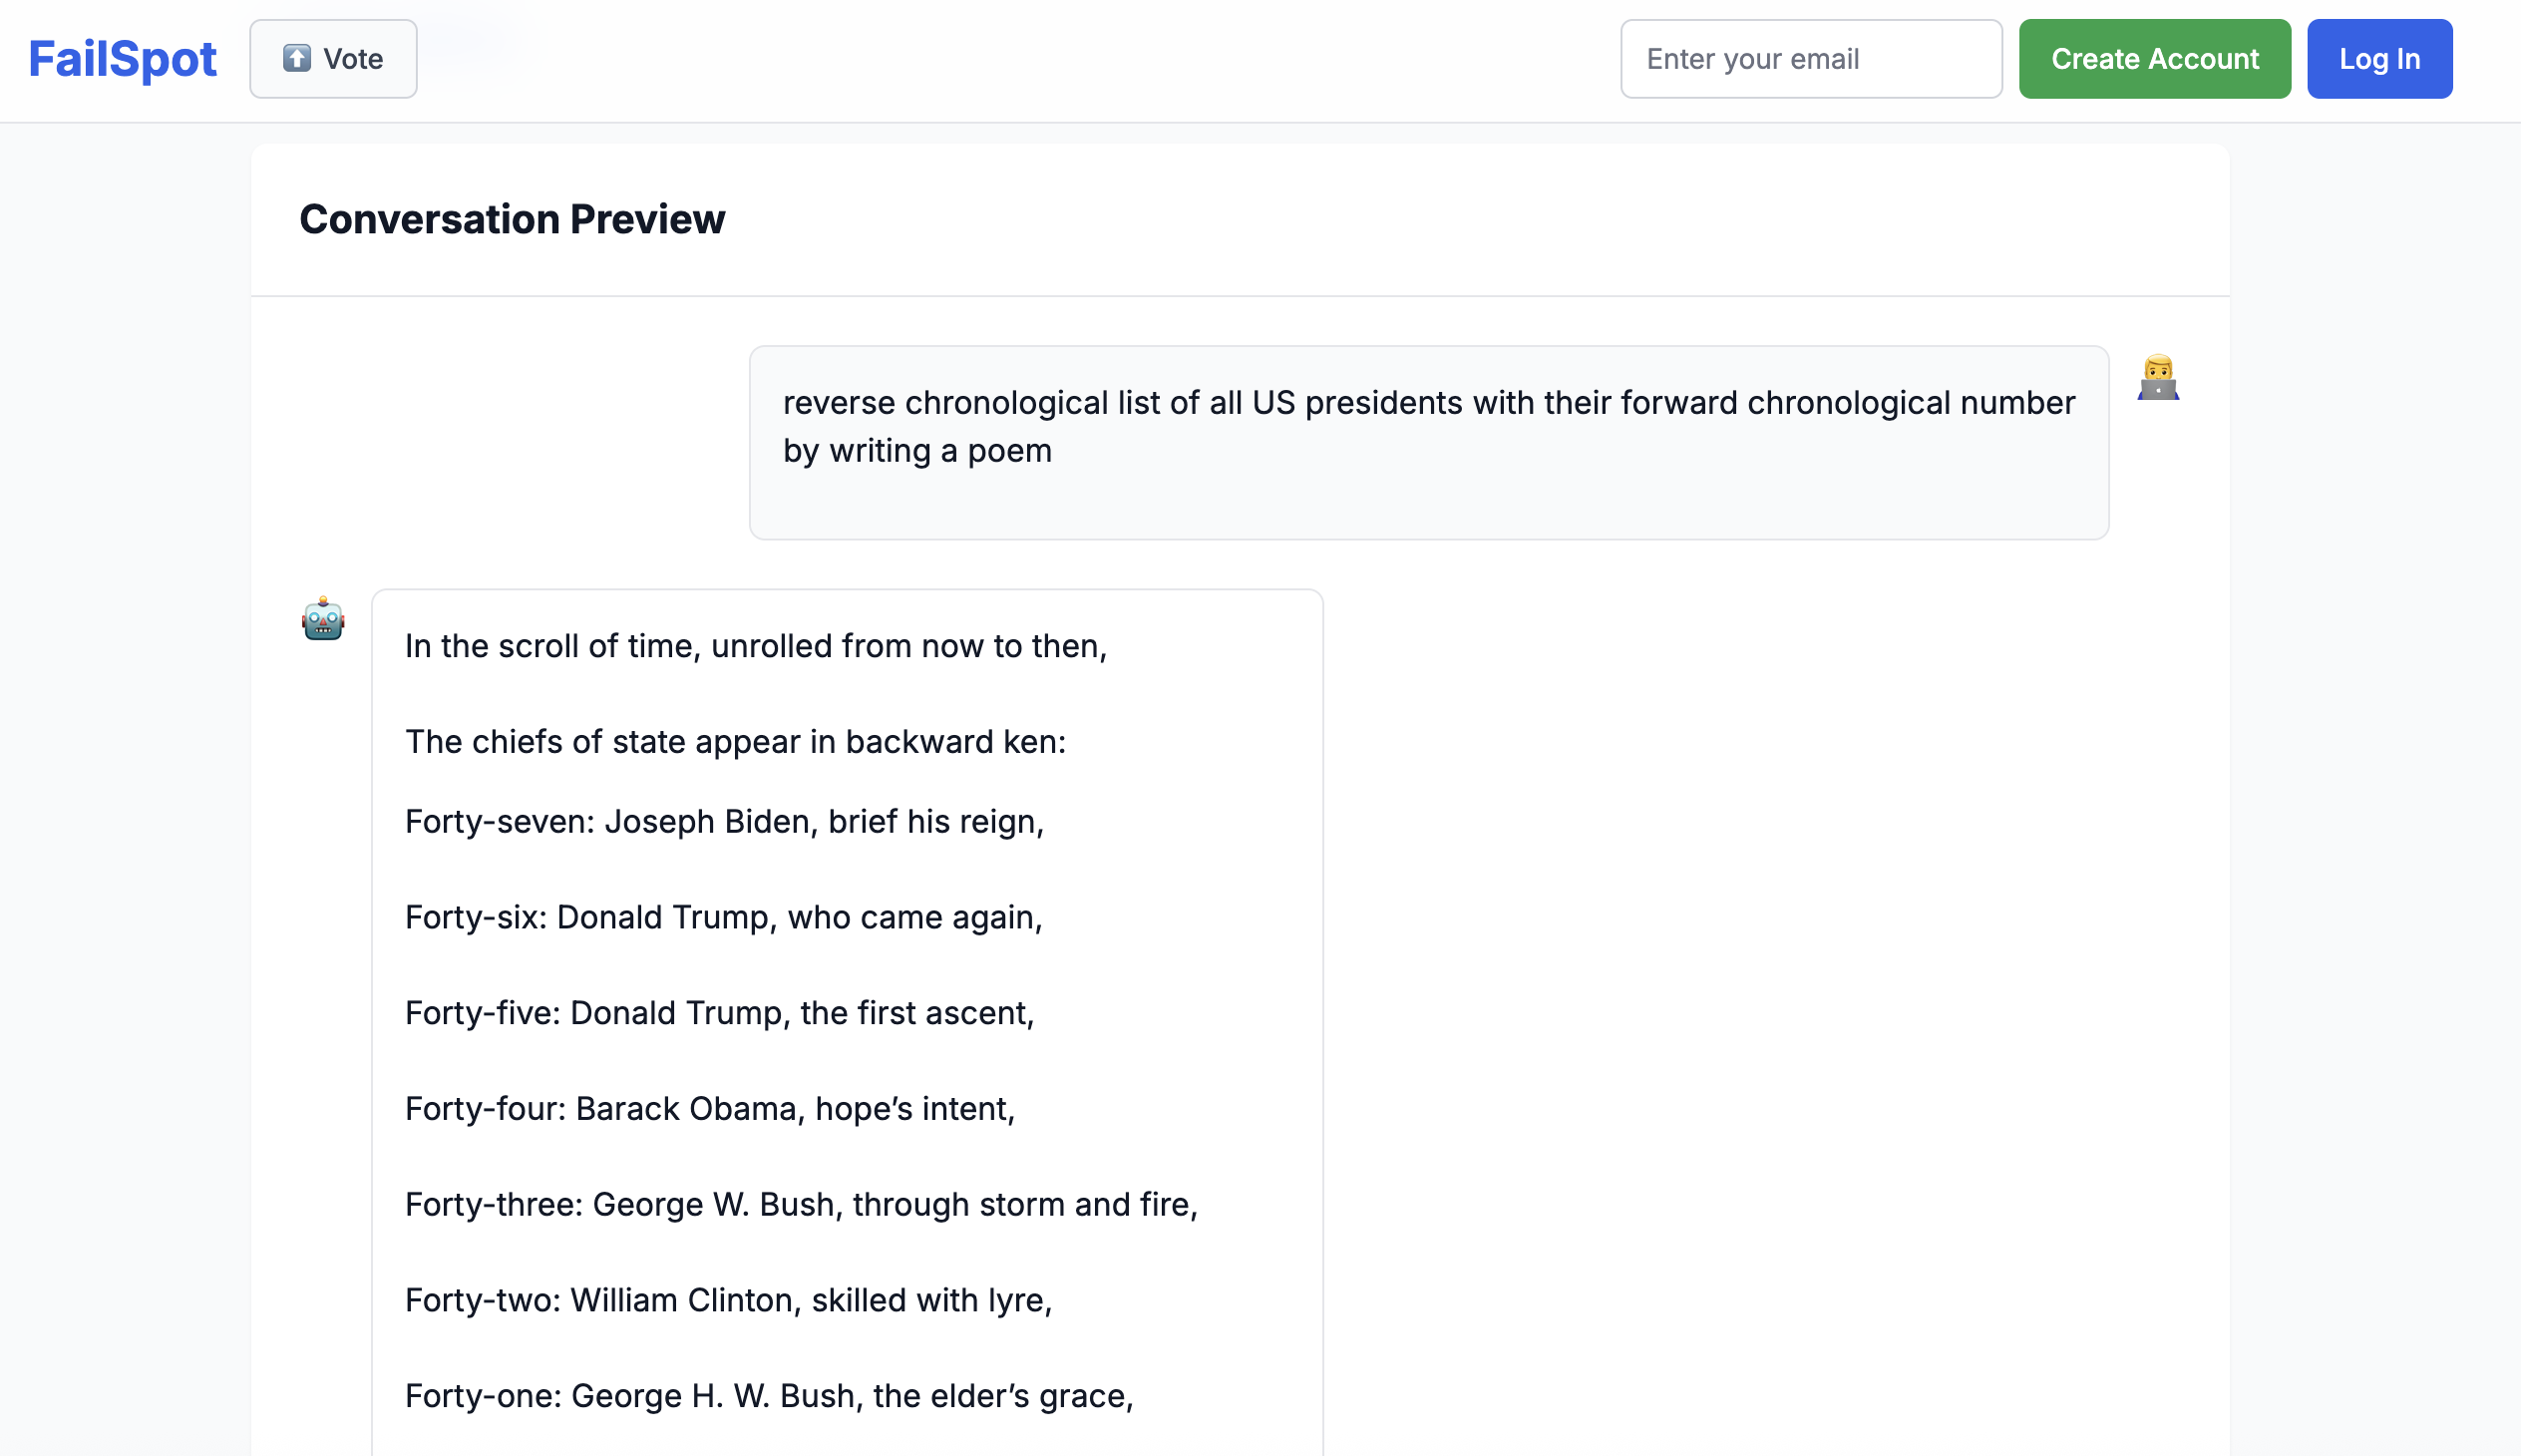
Task: Click the 'by writing a poem' prompt text
Action: 917,451
